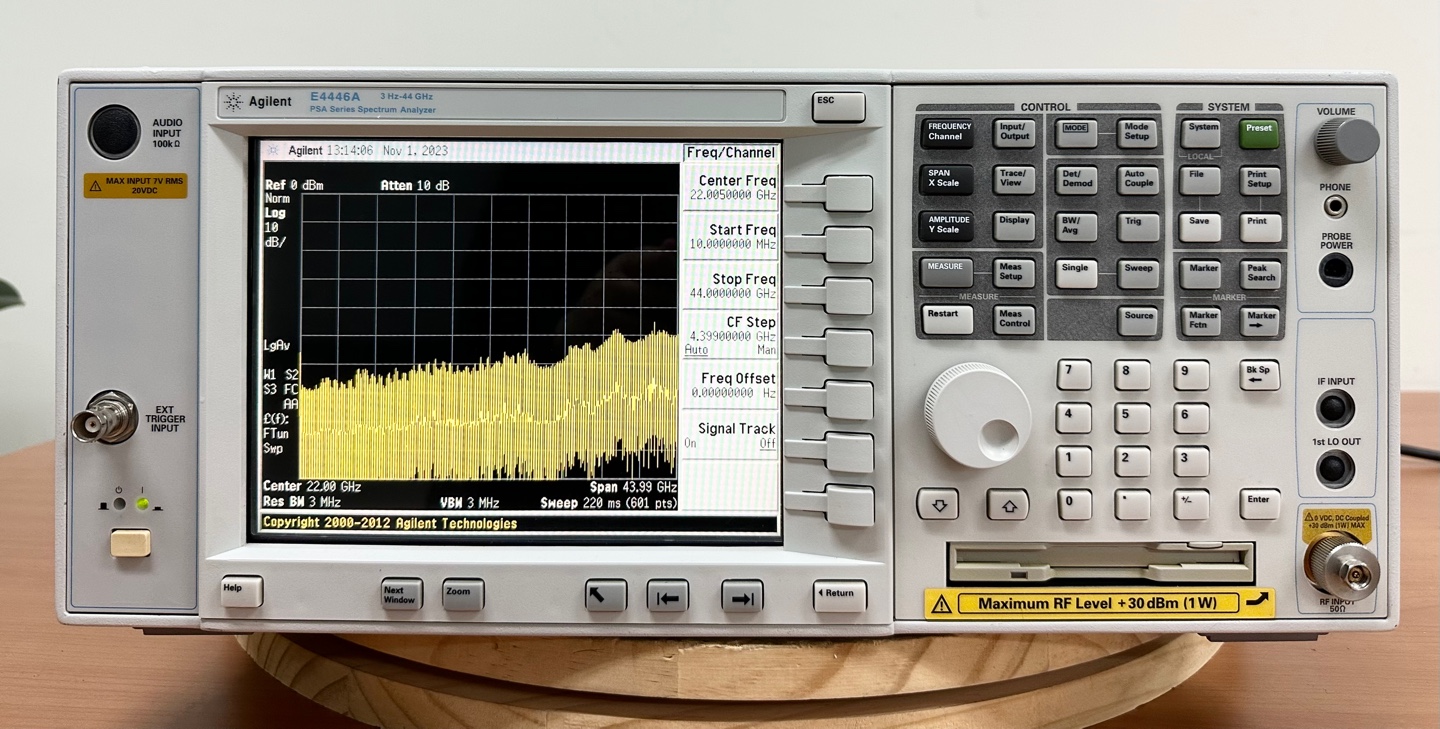Push the Trig key

click(1138, 226)
